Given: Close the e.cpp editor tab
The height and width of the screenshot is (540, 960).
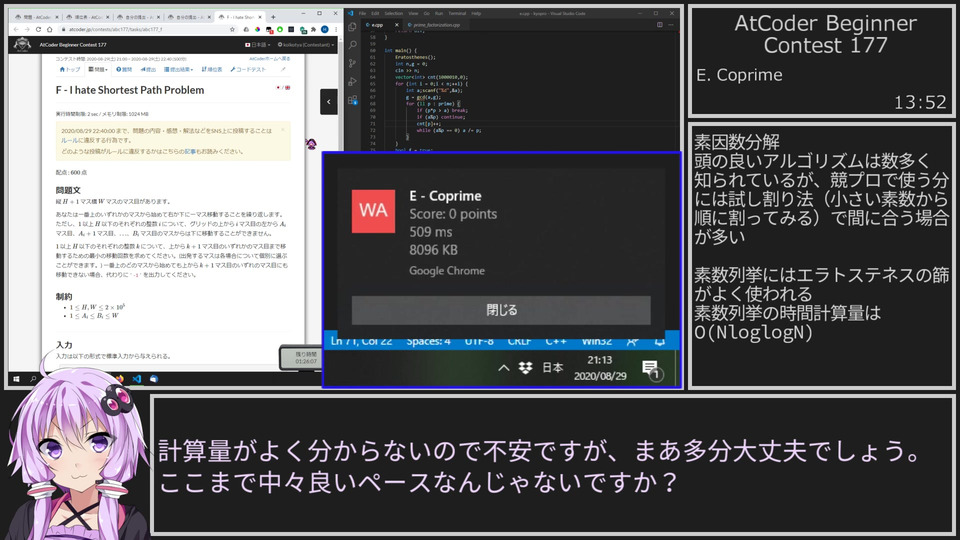Looking at the screenshot, I should pos(397,25).
